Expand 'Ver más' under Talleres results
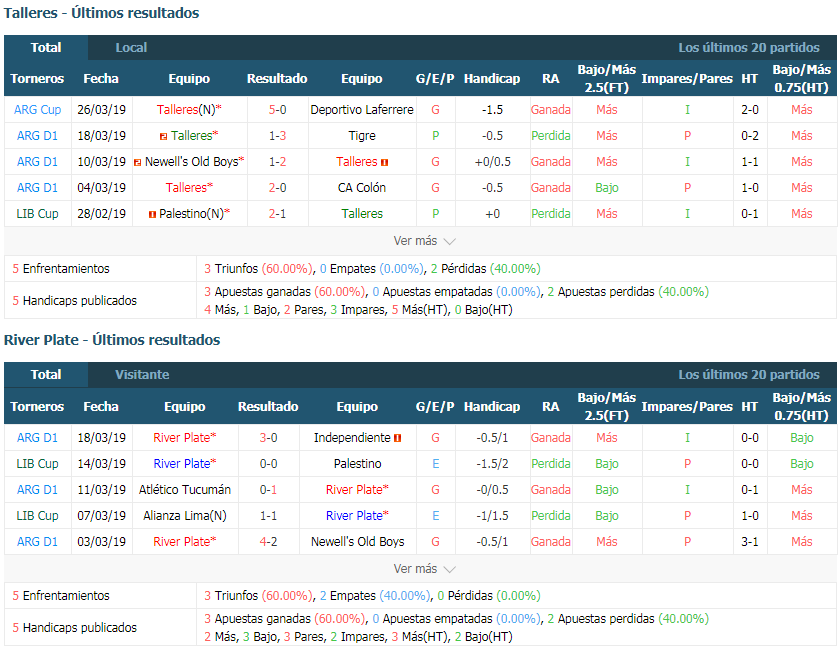This screenshot has height=649, width=838. 424,241
